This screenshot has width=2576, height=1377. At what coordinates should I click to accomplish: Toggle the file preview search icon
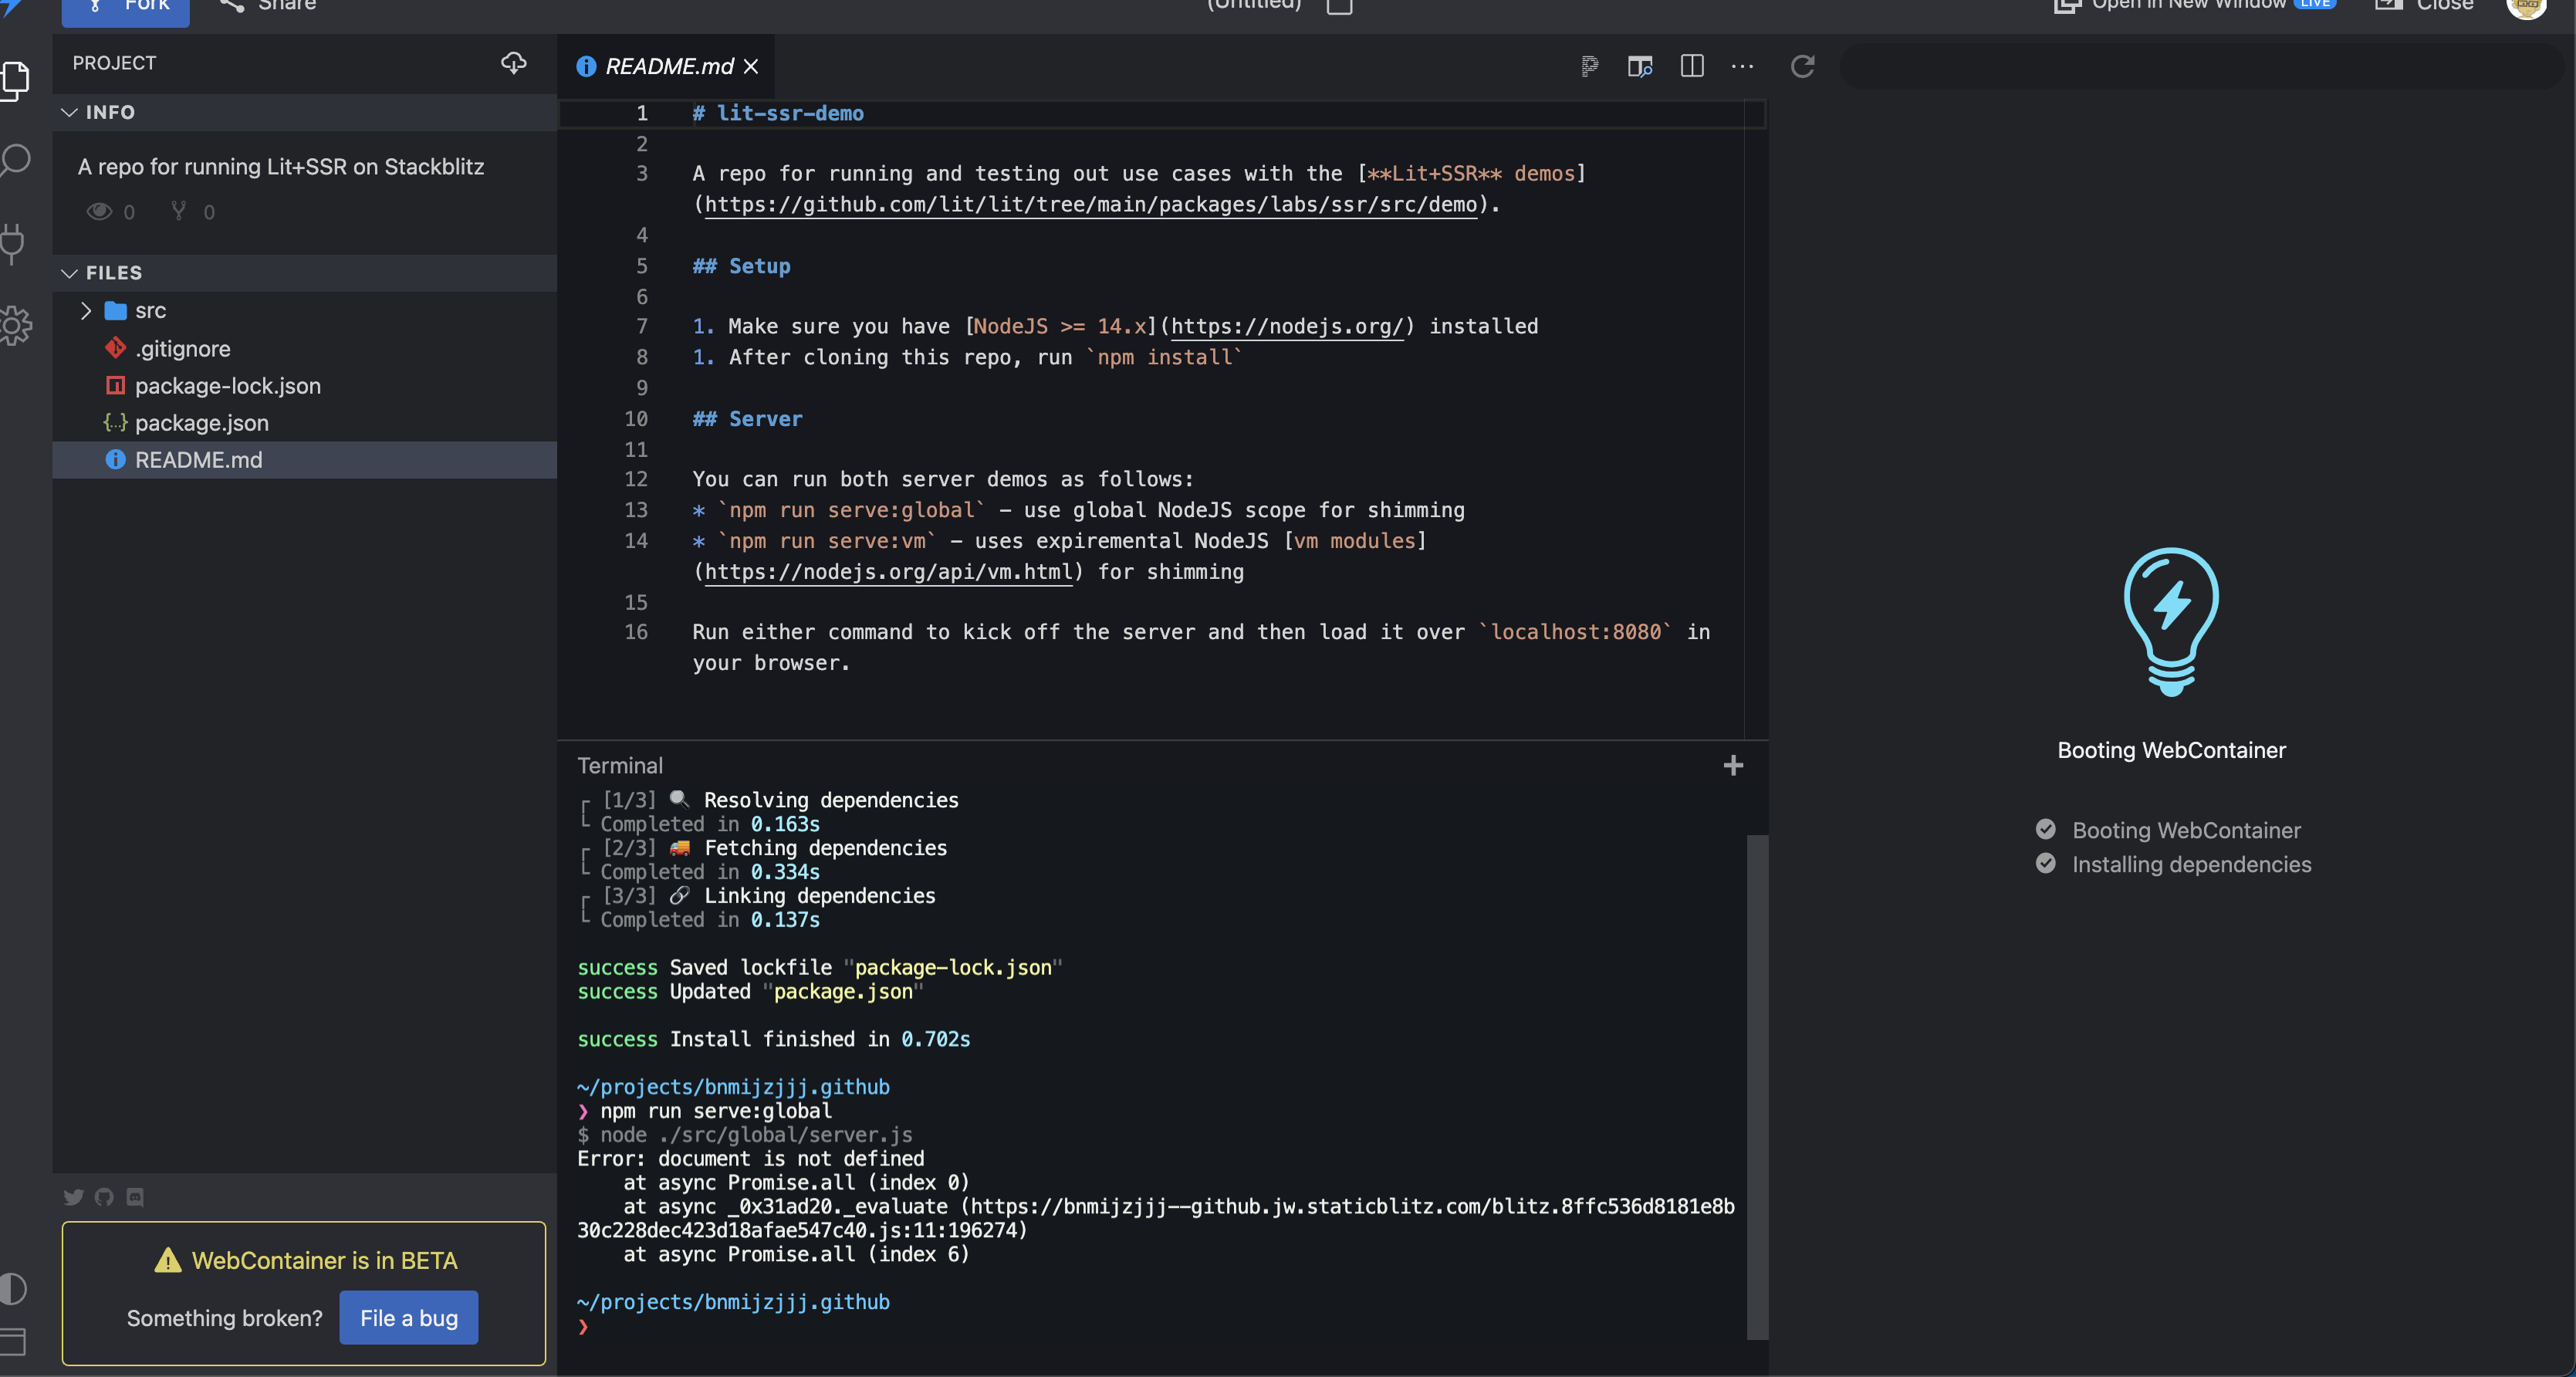pyautogui.click(x=1640, y=66)
